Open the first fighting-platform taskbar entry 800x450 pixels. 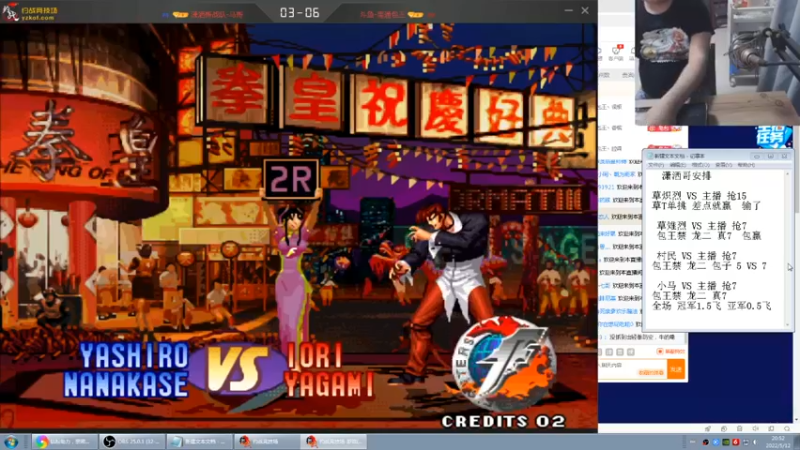[x=267, y=442]
